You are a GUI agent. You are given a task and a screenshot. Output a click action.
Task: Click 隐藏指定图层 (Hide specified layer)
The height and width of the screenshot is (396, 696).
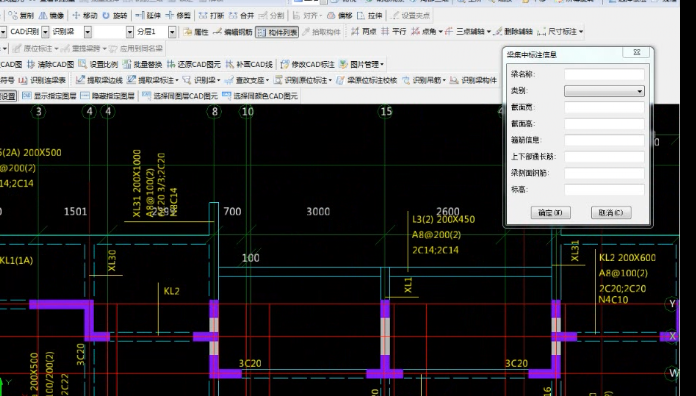107,96
